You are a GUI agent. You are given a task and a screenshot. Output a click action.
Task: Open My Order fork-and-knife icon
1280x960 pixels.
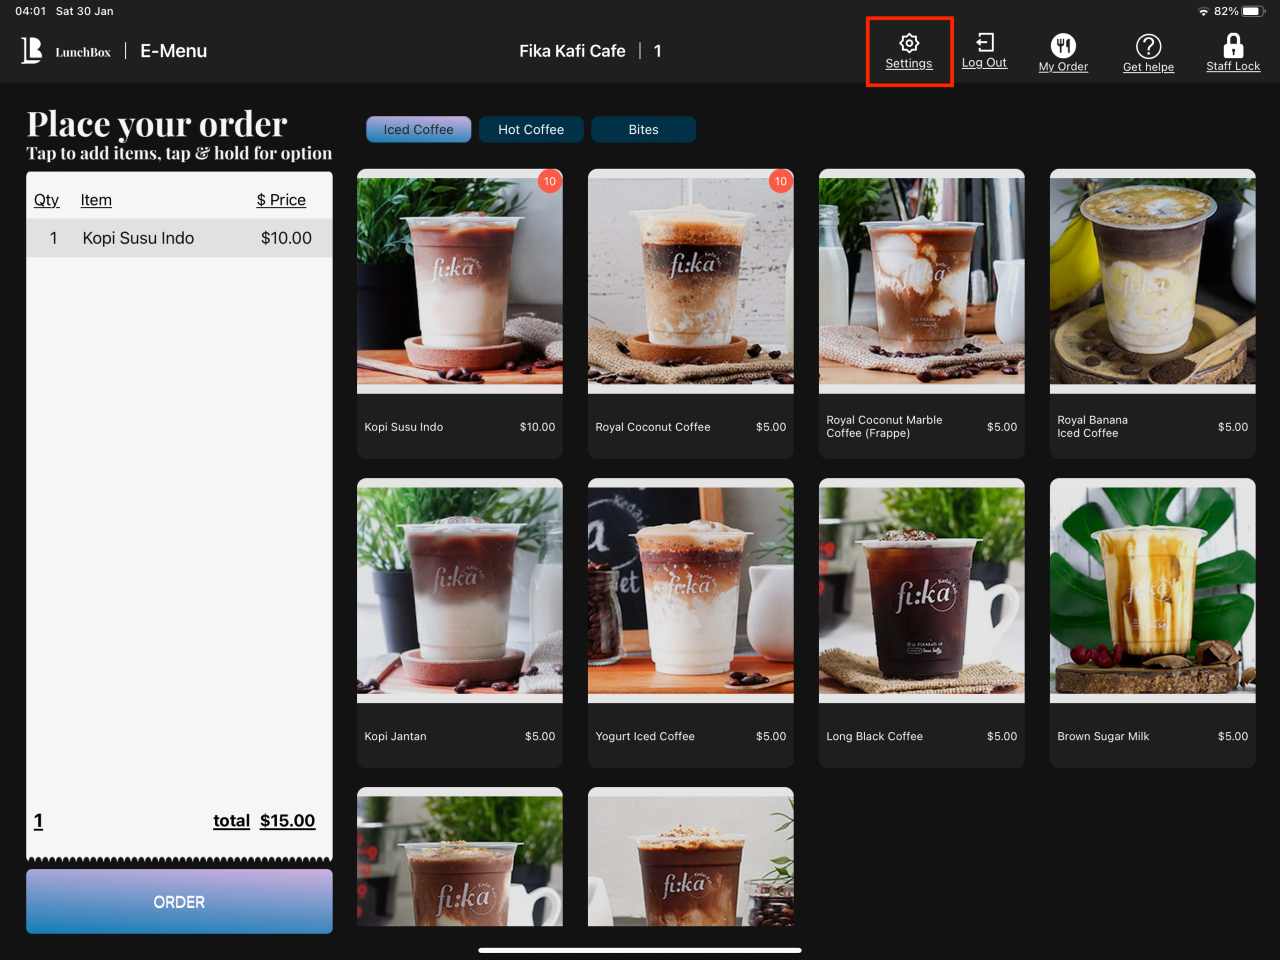(x=1063, y=45)
